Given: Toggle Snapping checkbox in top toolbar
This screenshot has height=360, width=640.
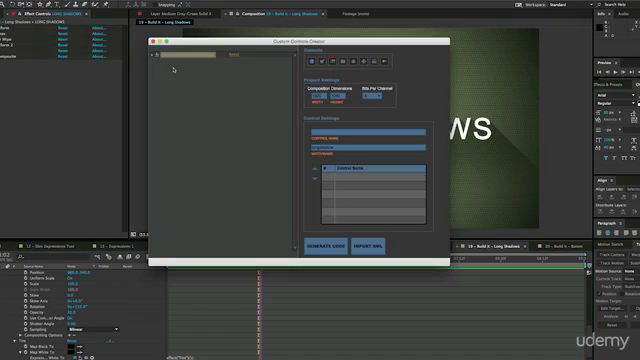Looking at the screenshot, I should pos(156,5).
